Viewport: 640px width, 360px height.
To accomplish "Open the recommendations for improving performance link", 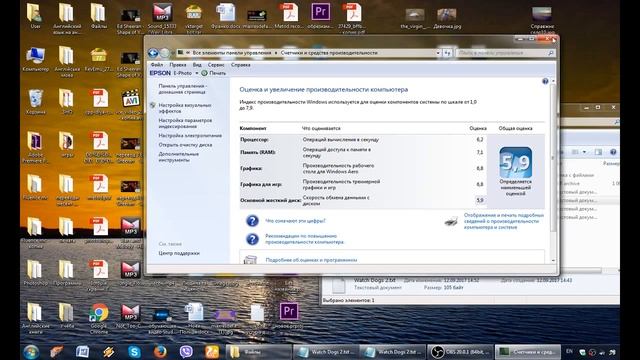I will (x=304, y=239).
